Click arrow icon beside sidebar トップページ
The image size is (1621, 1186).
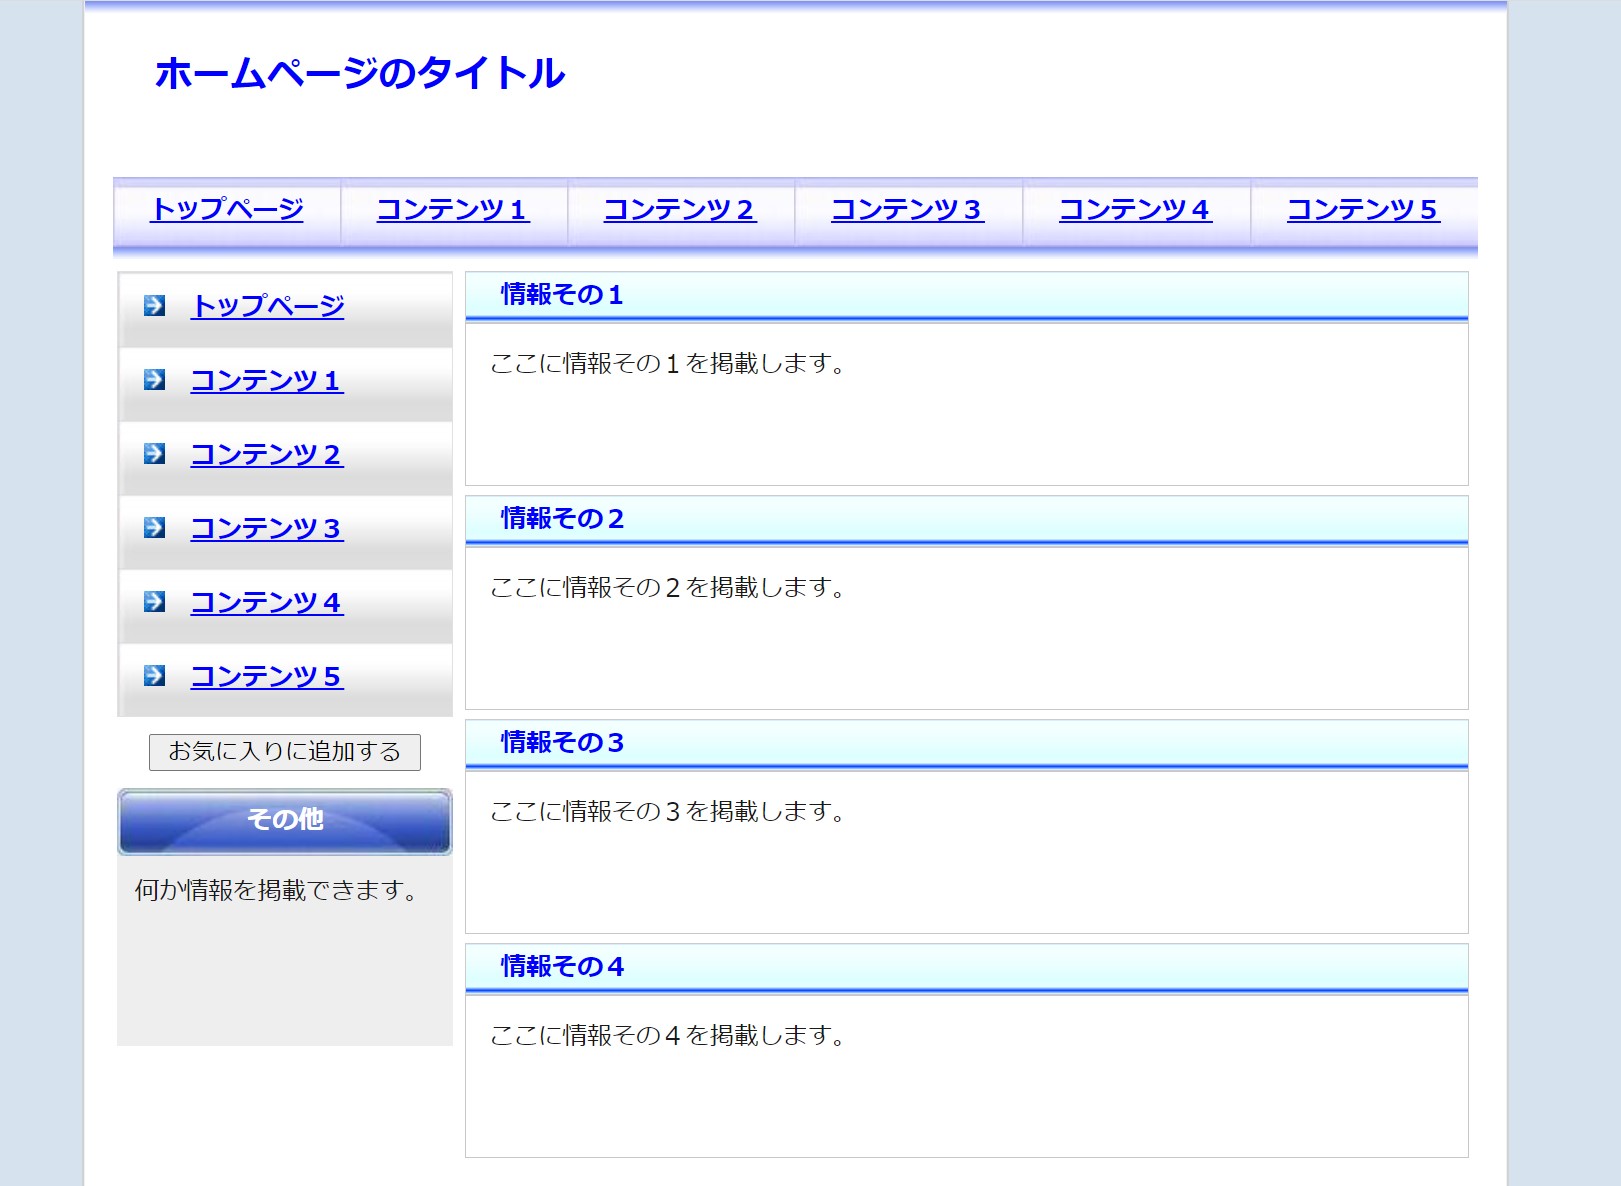point(154,305)
